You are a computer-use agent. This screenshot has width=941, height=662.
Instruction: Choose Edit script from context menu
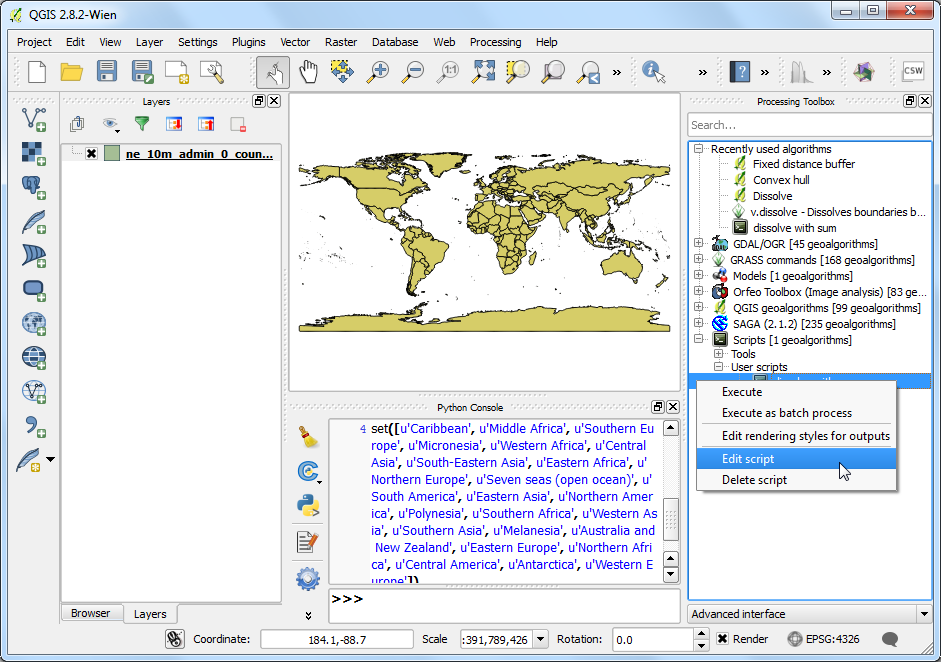(x=796, y=459)
